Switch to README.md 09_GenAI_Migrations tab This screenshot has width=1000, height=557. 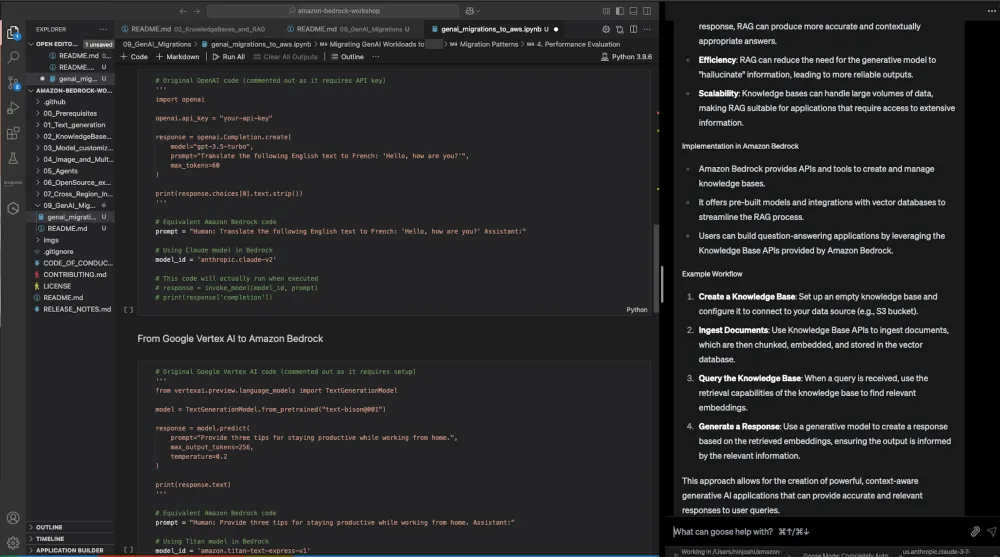pos(348,29)
